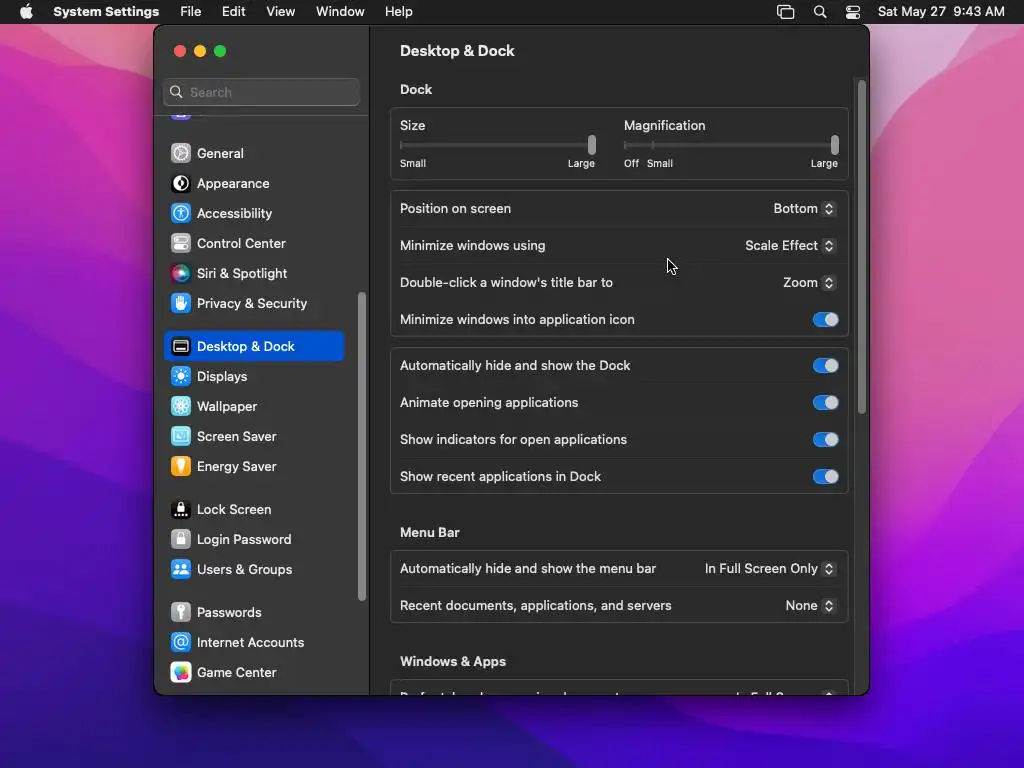1024x768 pixels.
Task: Click the Control Center icon in sidebar
Action: 181,243
